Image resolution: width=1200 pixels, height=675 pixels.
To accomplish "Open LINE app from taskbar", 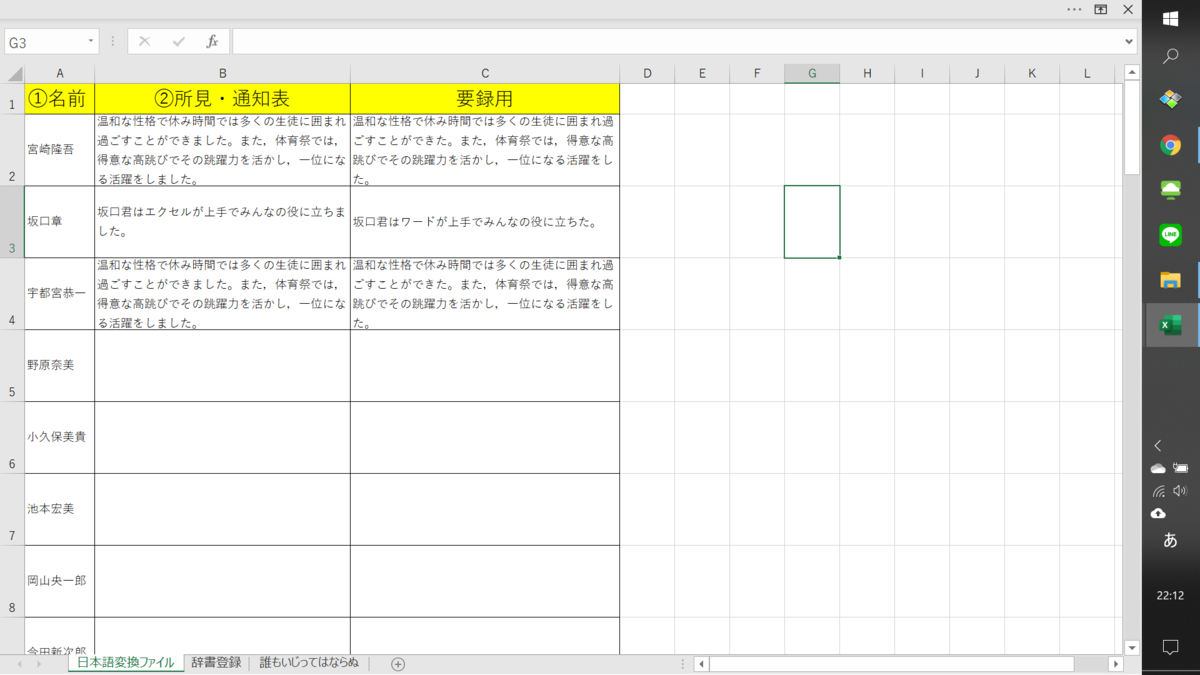I will point(1170,235).
